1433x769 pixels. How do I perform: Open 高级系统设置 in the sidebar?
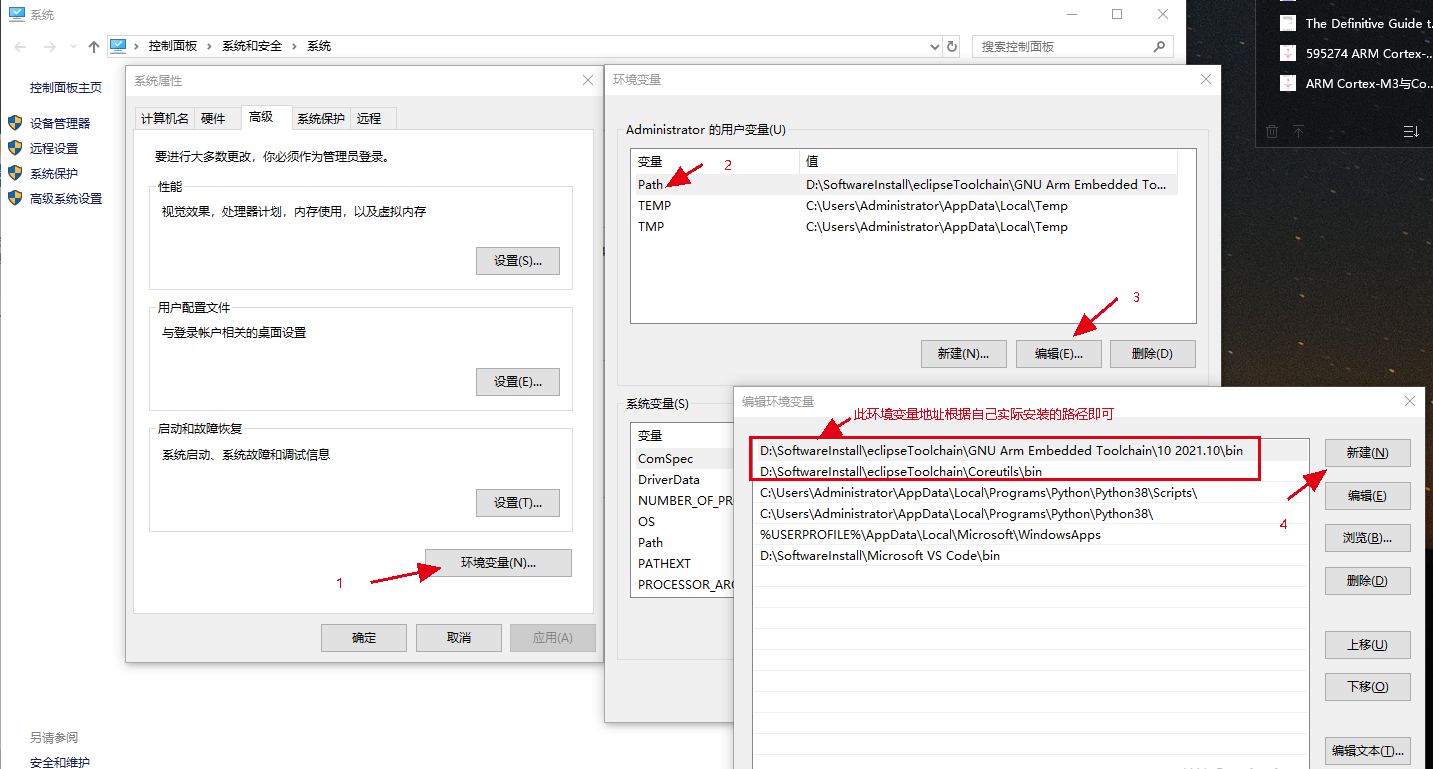coord(64,197)
